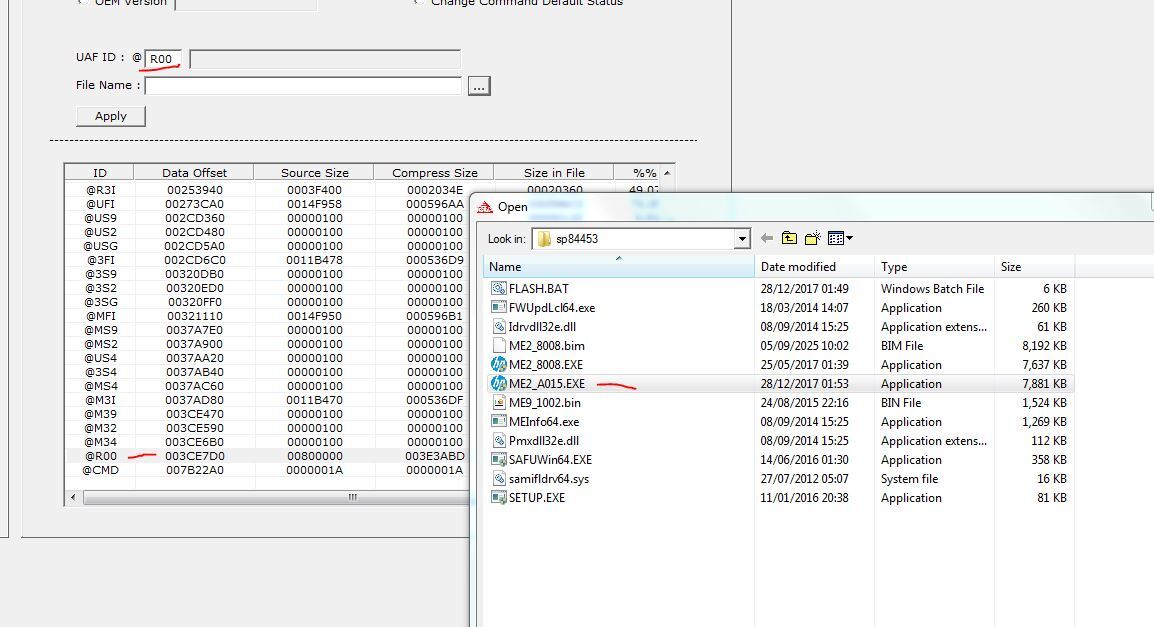This screenshot has width=1154, height=627.
Task: Click the Apply button
Action: pyautogui.click(x=110, y=116)
